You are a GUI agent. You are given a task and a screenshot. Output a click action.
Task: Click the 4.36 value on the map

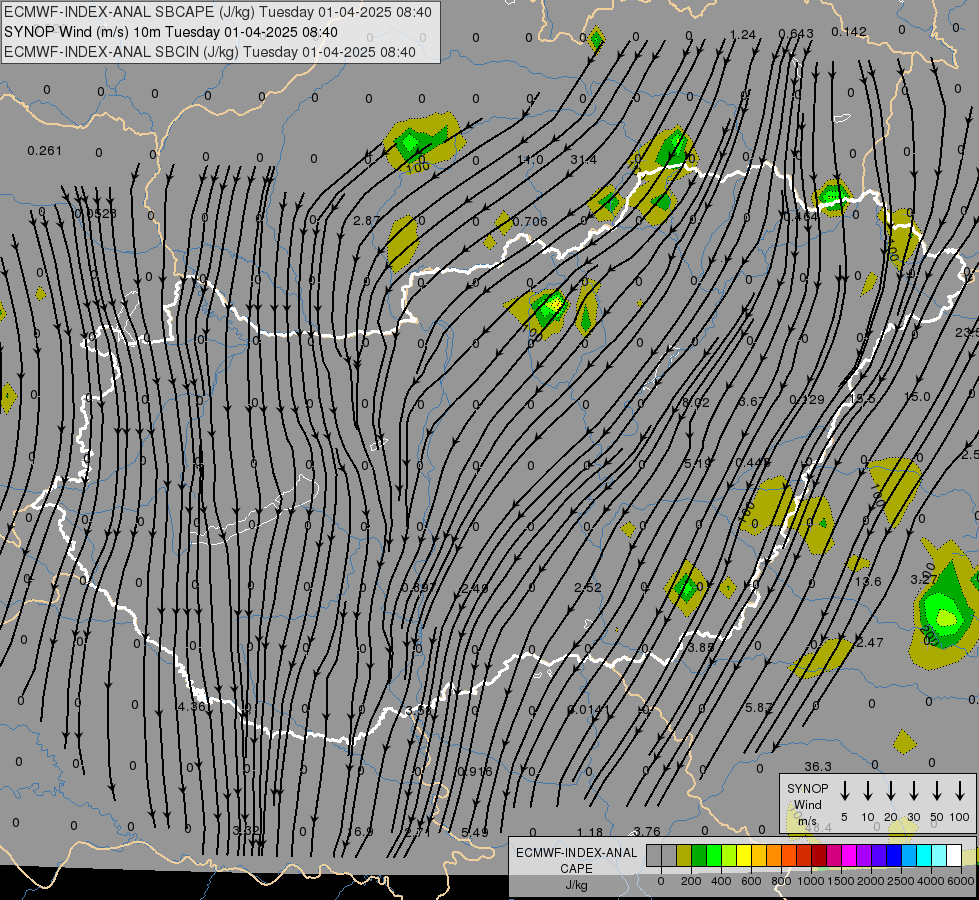(x=191, y=706)
